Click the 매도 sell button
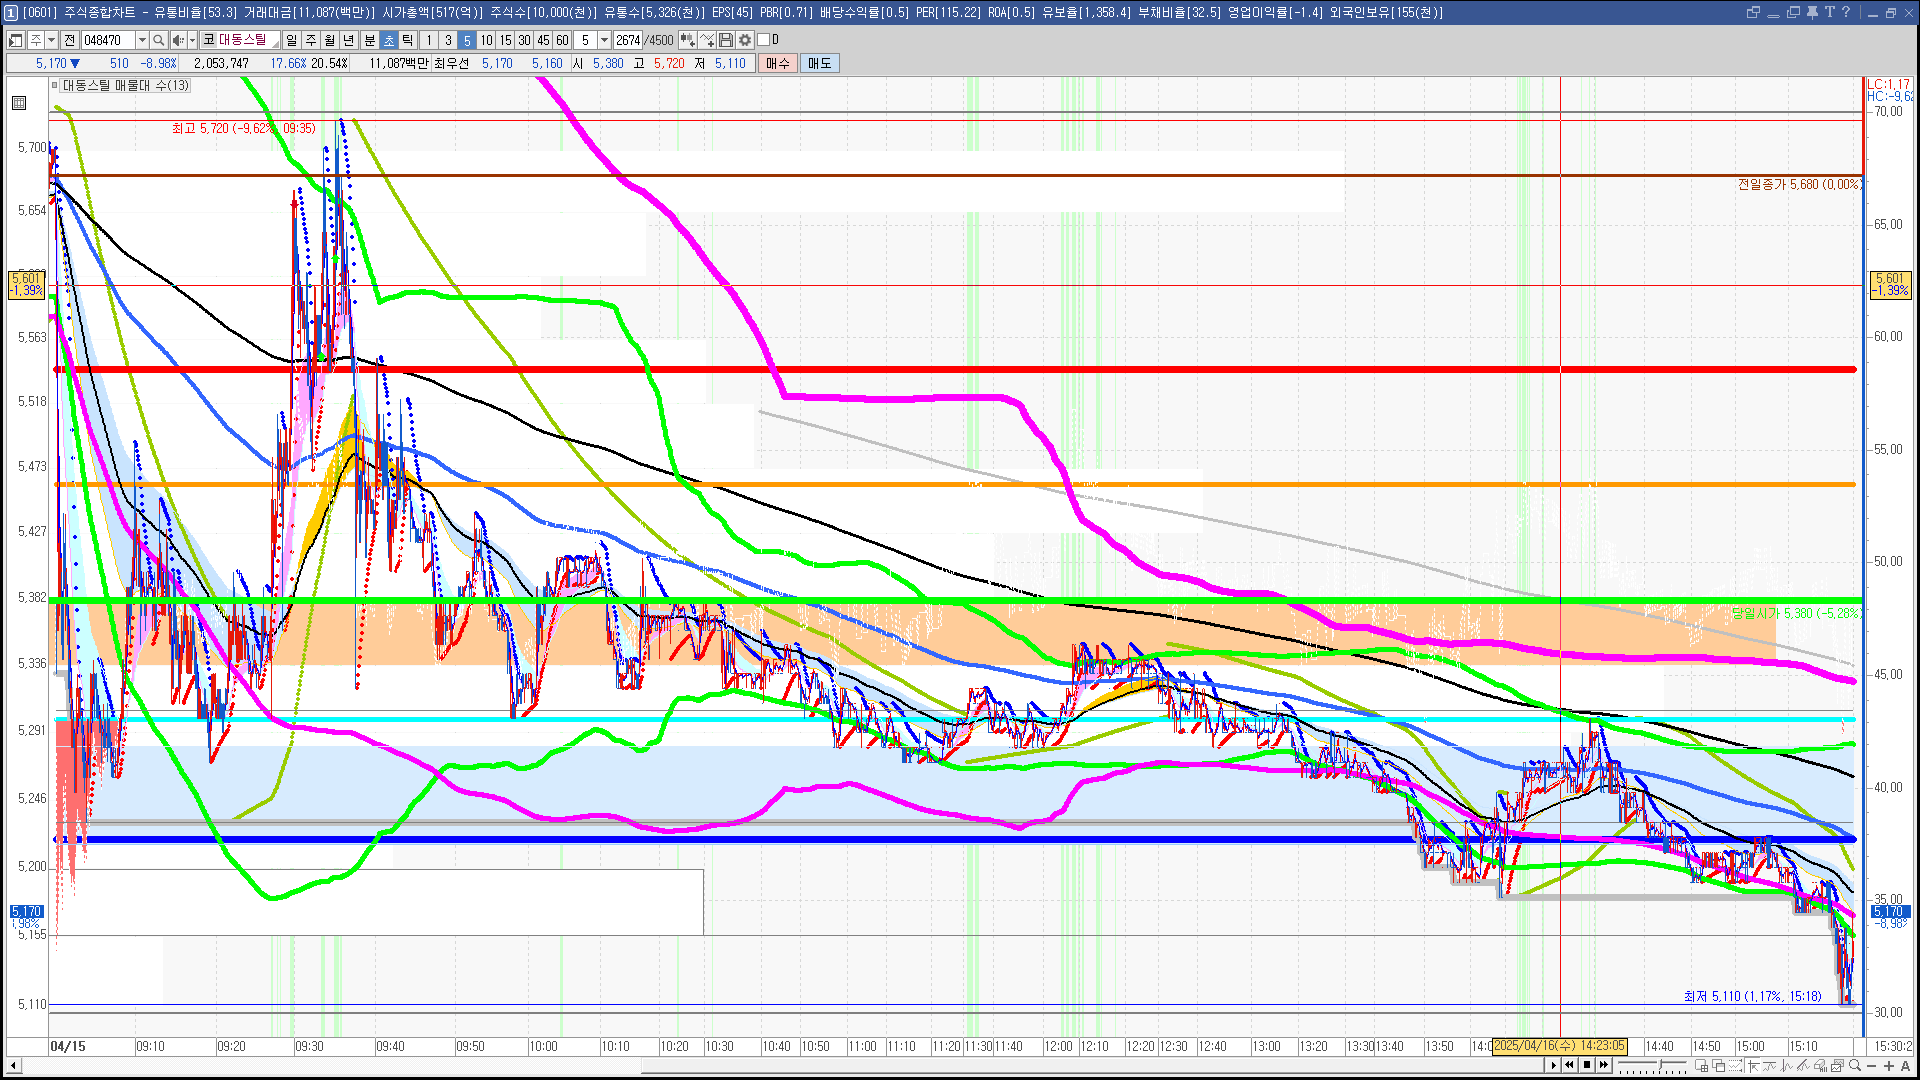 point(820,63)
